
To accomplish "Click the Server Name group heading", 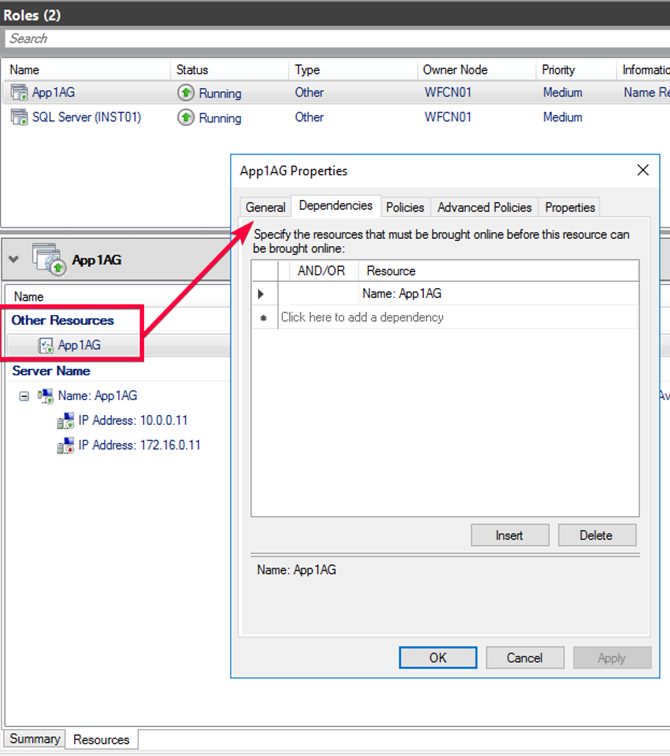I will coord(51,371).
